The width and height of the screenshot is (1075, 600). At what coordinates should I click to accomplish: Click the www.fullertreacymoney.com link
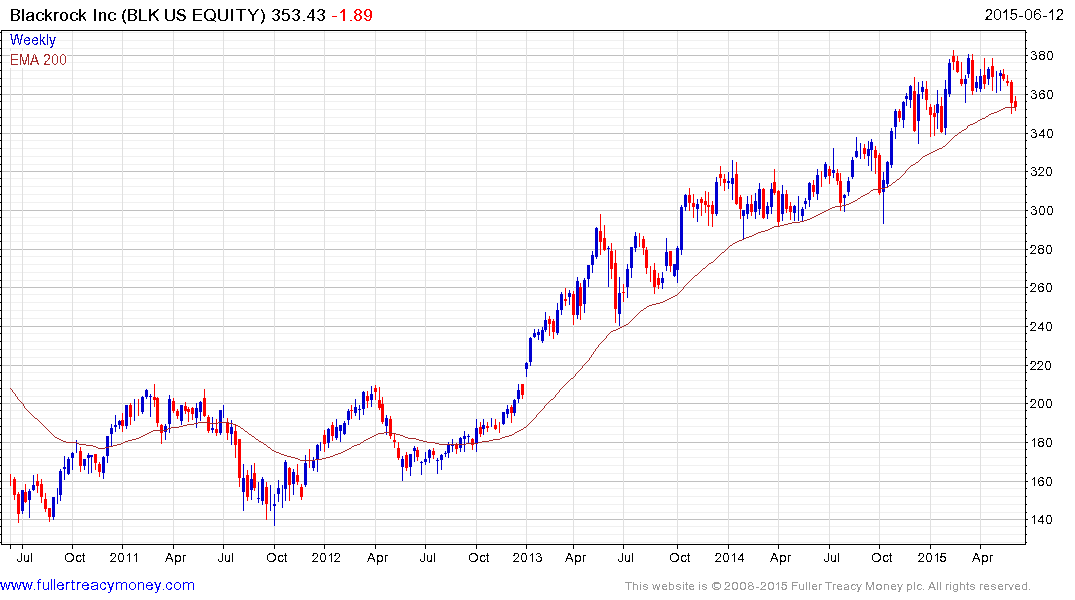click(x=97, y=585)
